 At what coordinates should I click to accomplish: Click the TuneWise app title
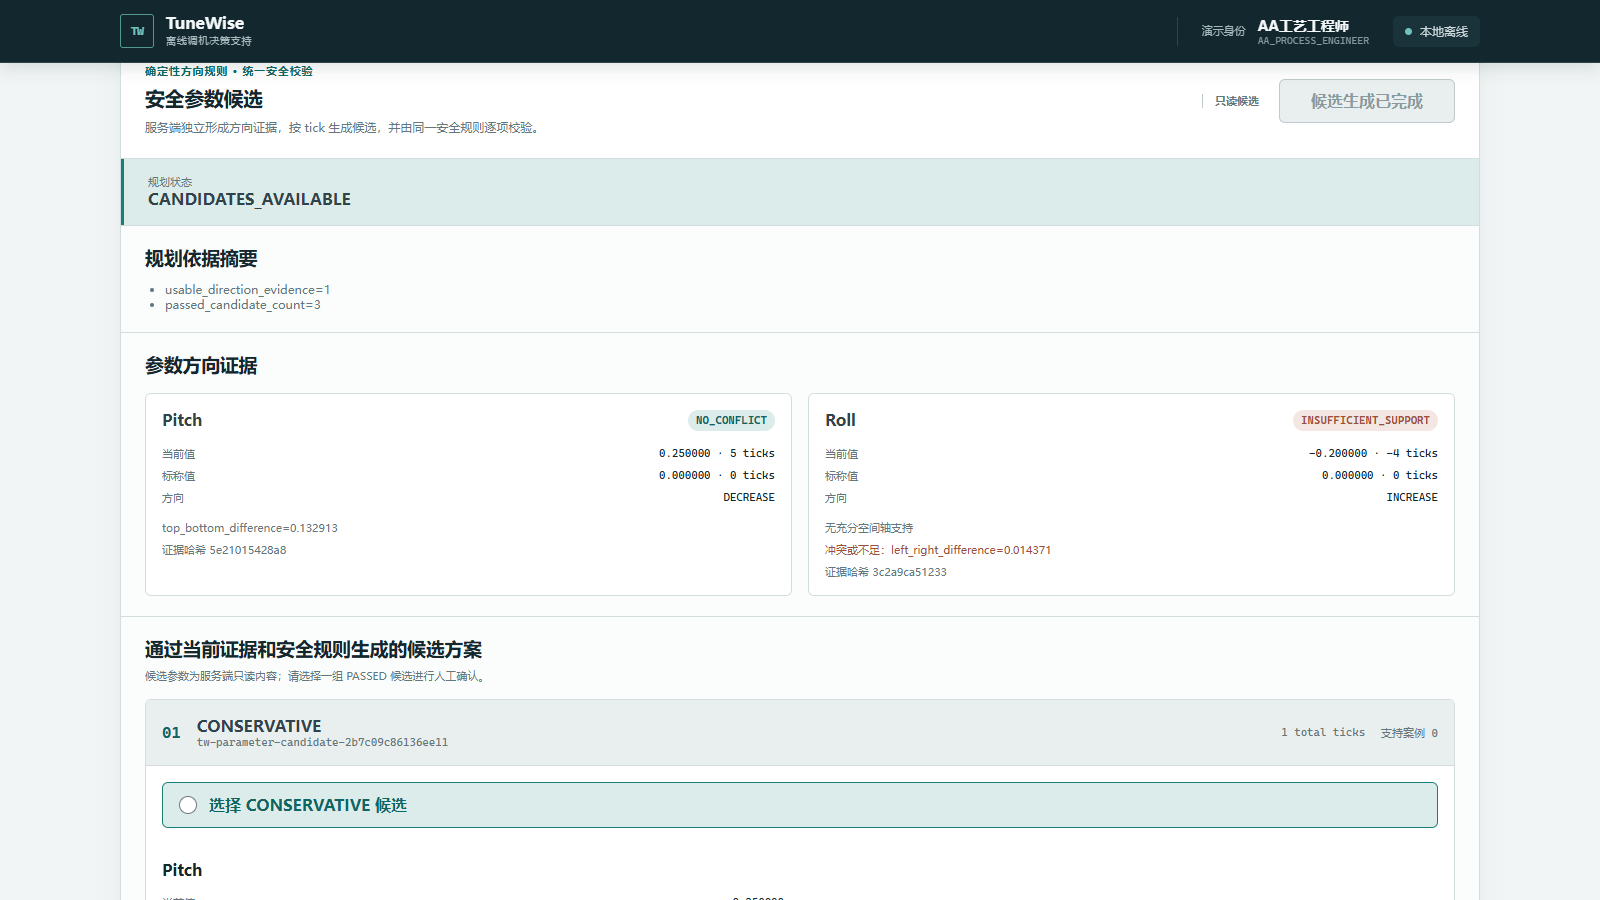[x=205, y=23]
